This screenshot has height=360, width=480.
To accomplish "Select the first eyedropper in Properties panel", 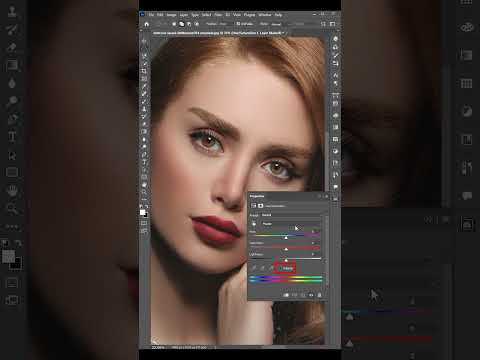I will pyautogui.click(x=254, y=268).
